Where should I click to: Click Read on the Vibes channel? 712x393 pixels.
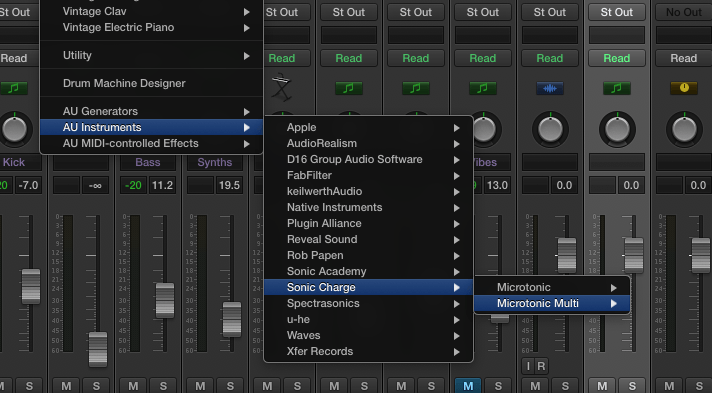point(483,58)
